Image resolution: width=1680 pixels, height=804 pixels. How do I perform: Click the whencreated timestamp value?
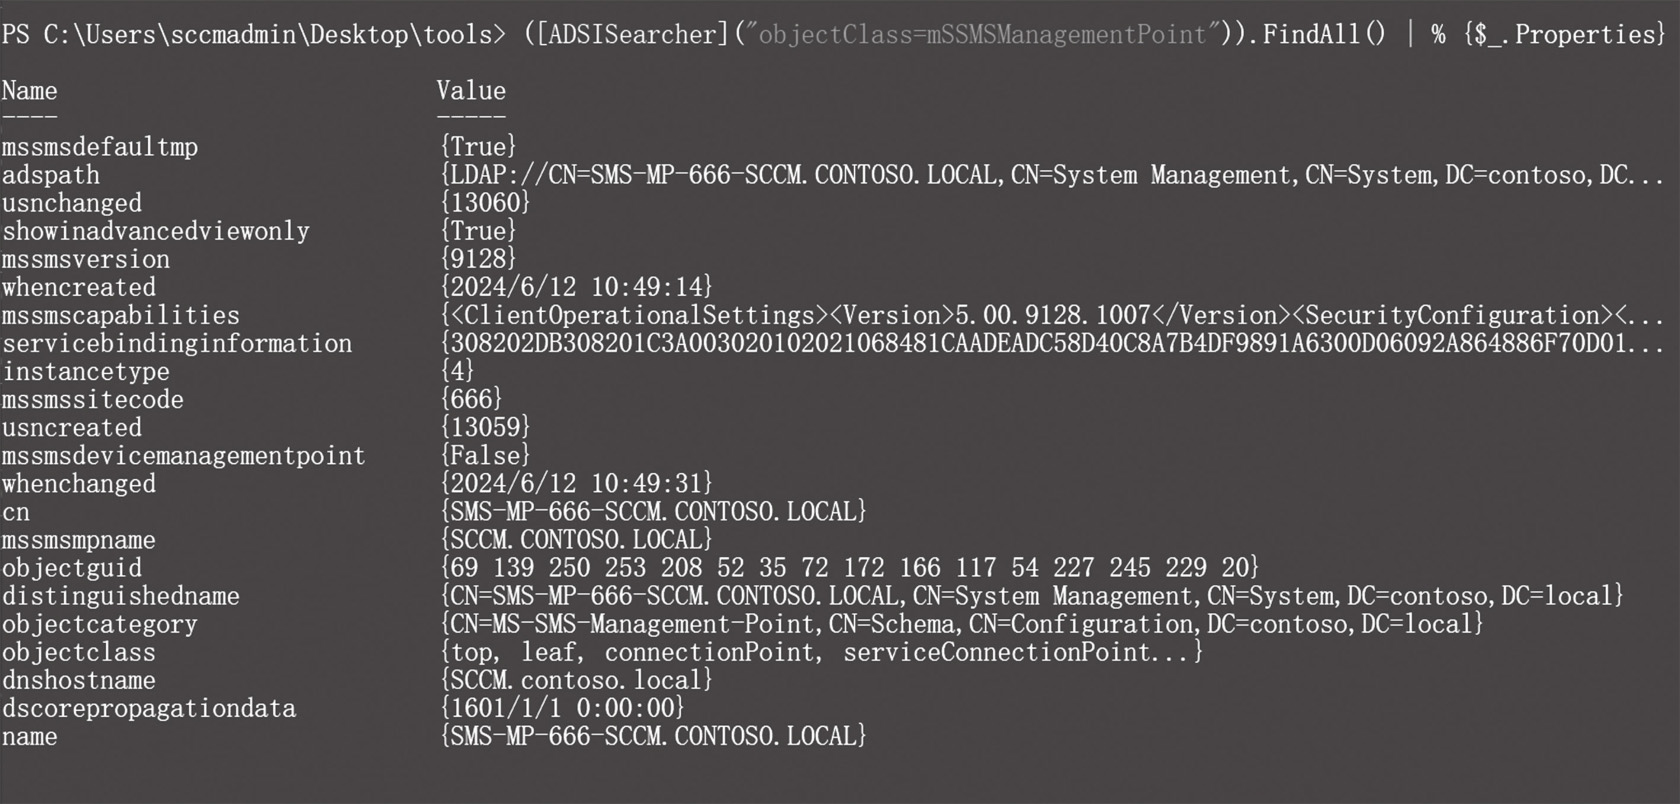point(576,287)
